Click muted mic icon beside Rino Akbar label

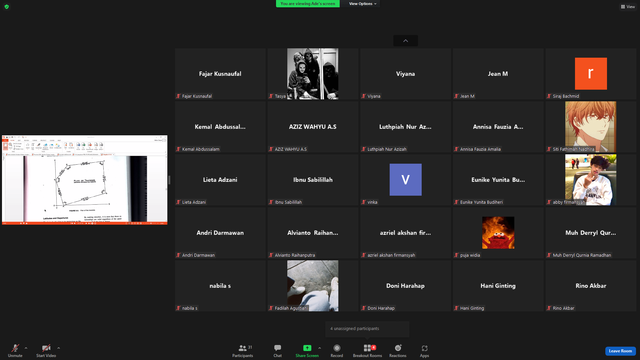coord(549,309)
